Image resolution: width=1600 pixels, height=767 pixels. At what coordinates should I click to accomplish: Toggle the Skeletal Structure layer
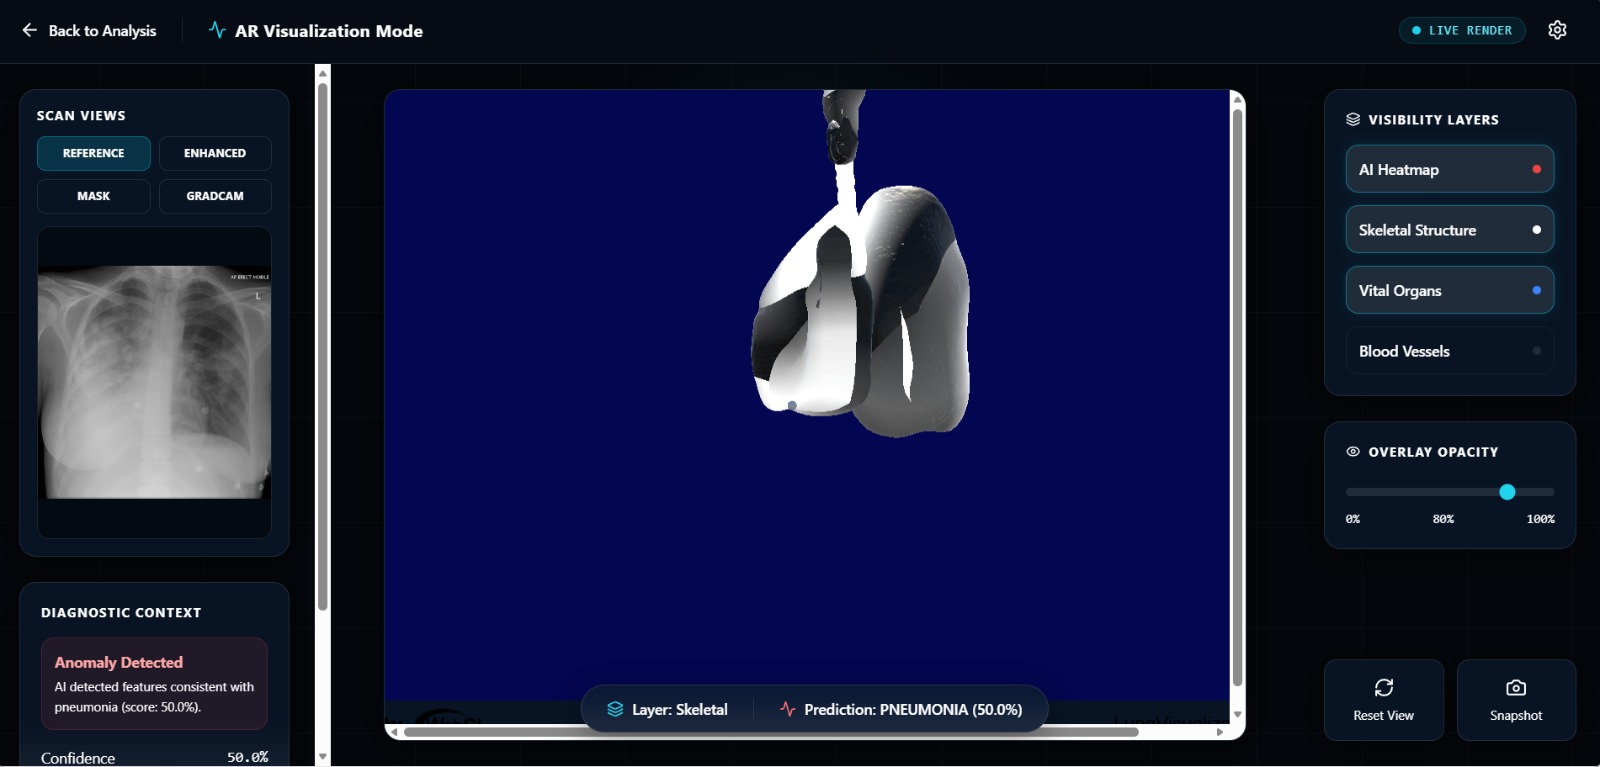point(1450,230)
